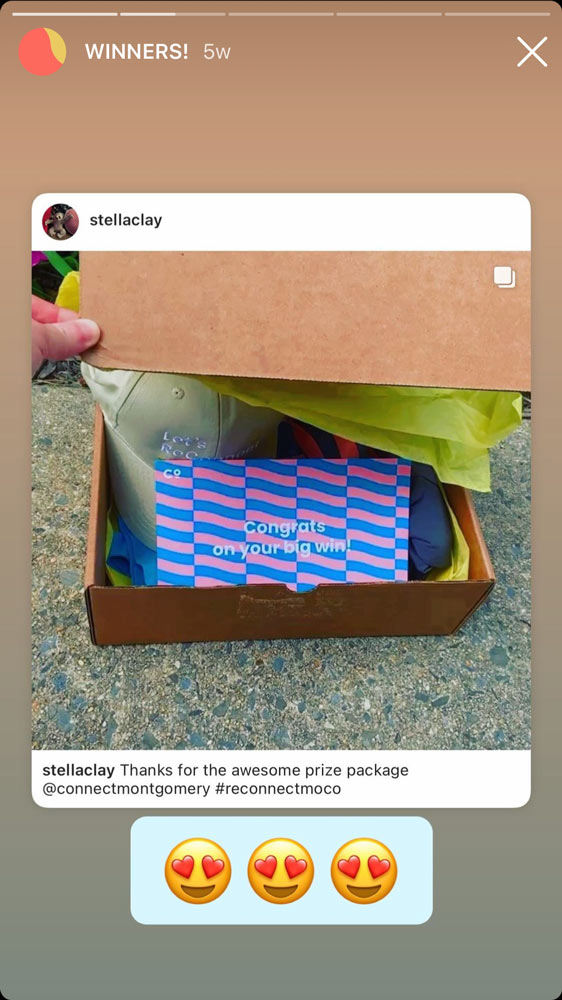Open the shared prize box photo
This screenshot has width=562, height=1000.
click(281, 500)
